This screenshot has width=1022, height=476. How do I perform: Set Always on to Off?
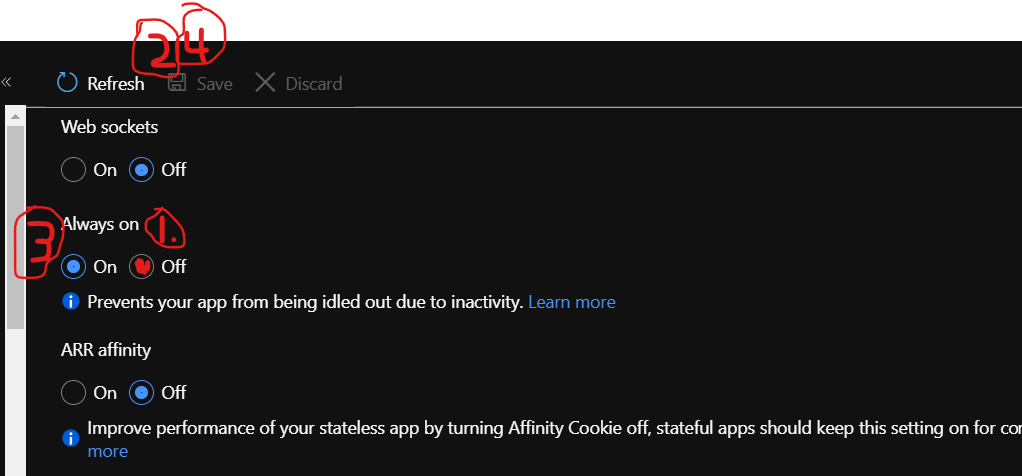click(x=141, y=267)
